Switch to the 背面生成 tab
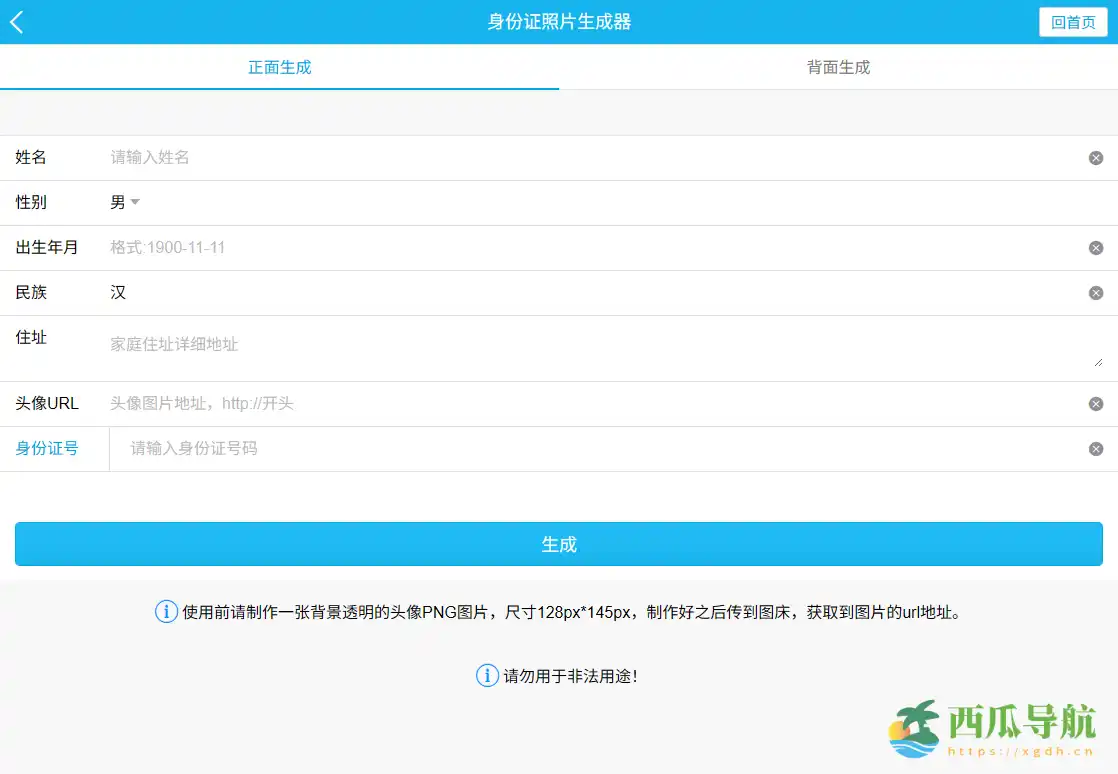1118x774 pixels. [836, 67]
